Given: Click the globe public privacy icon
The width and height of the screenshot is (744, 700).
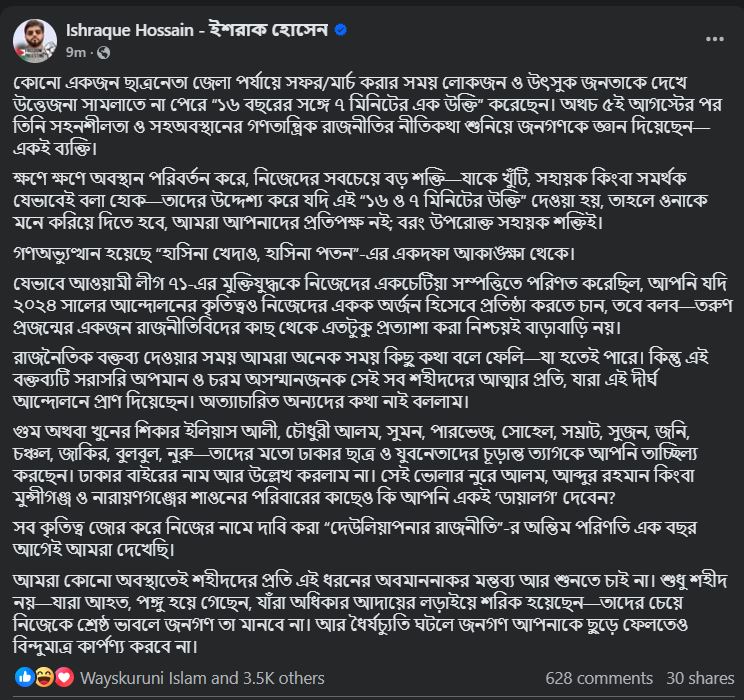Looking at the screenshot, I should (103, 53).
